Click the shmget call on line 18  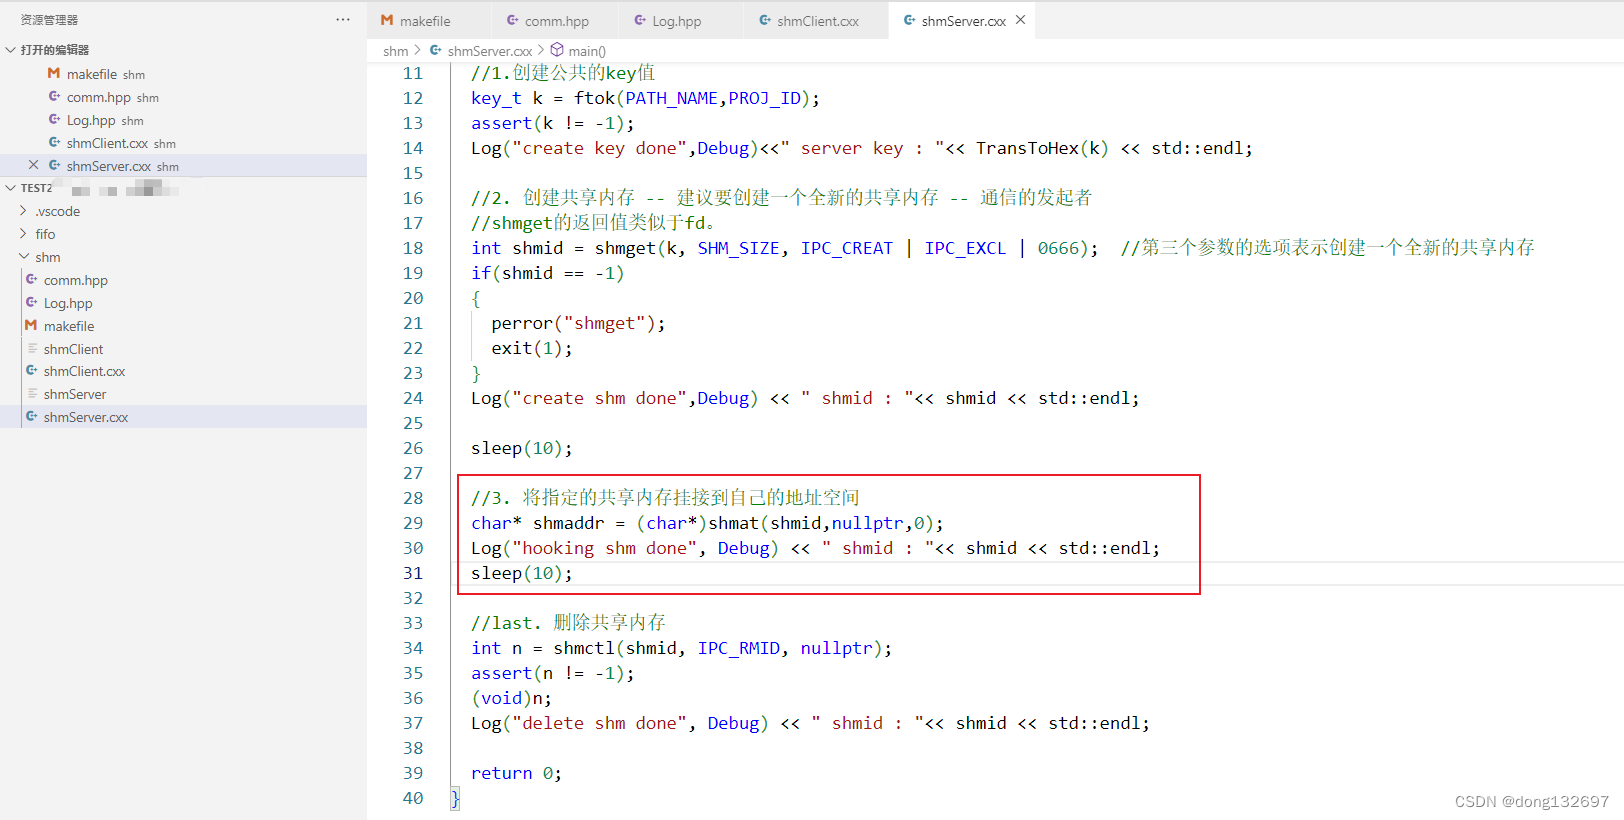(x=625, y=248)
